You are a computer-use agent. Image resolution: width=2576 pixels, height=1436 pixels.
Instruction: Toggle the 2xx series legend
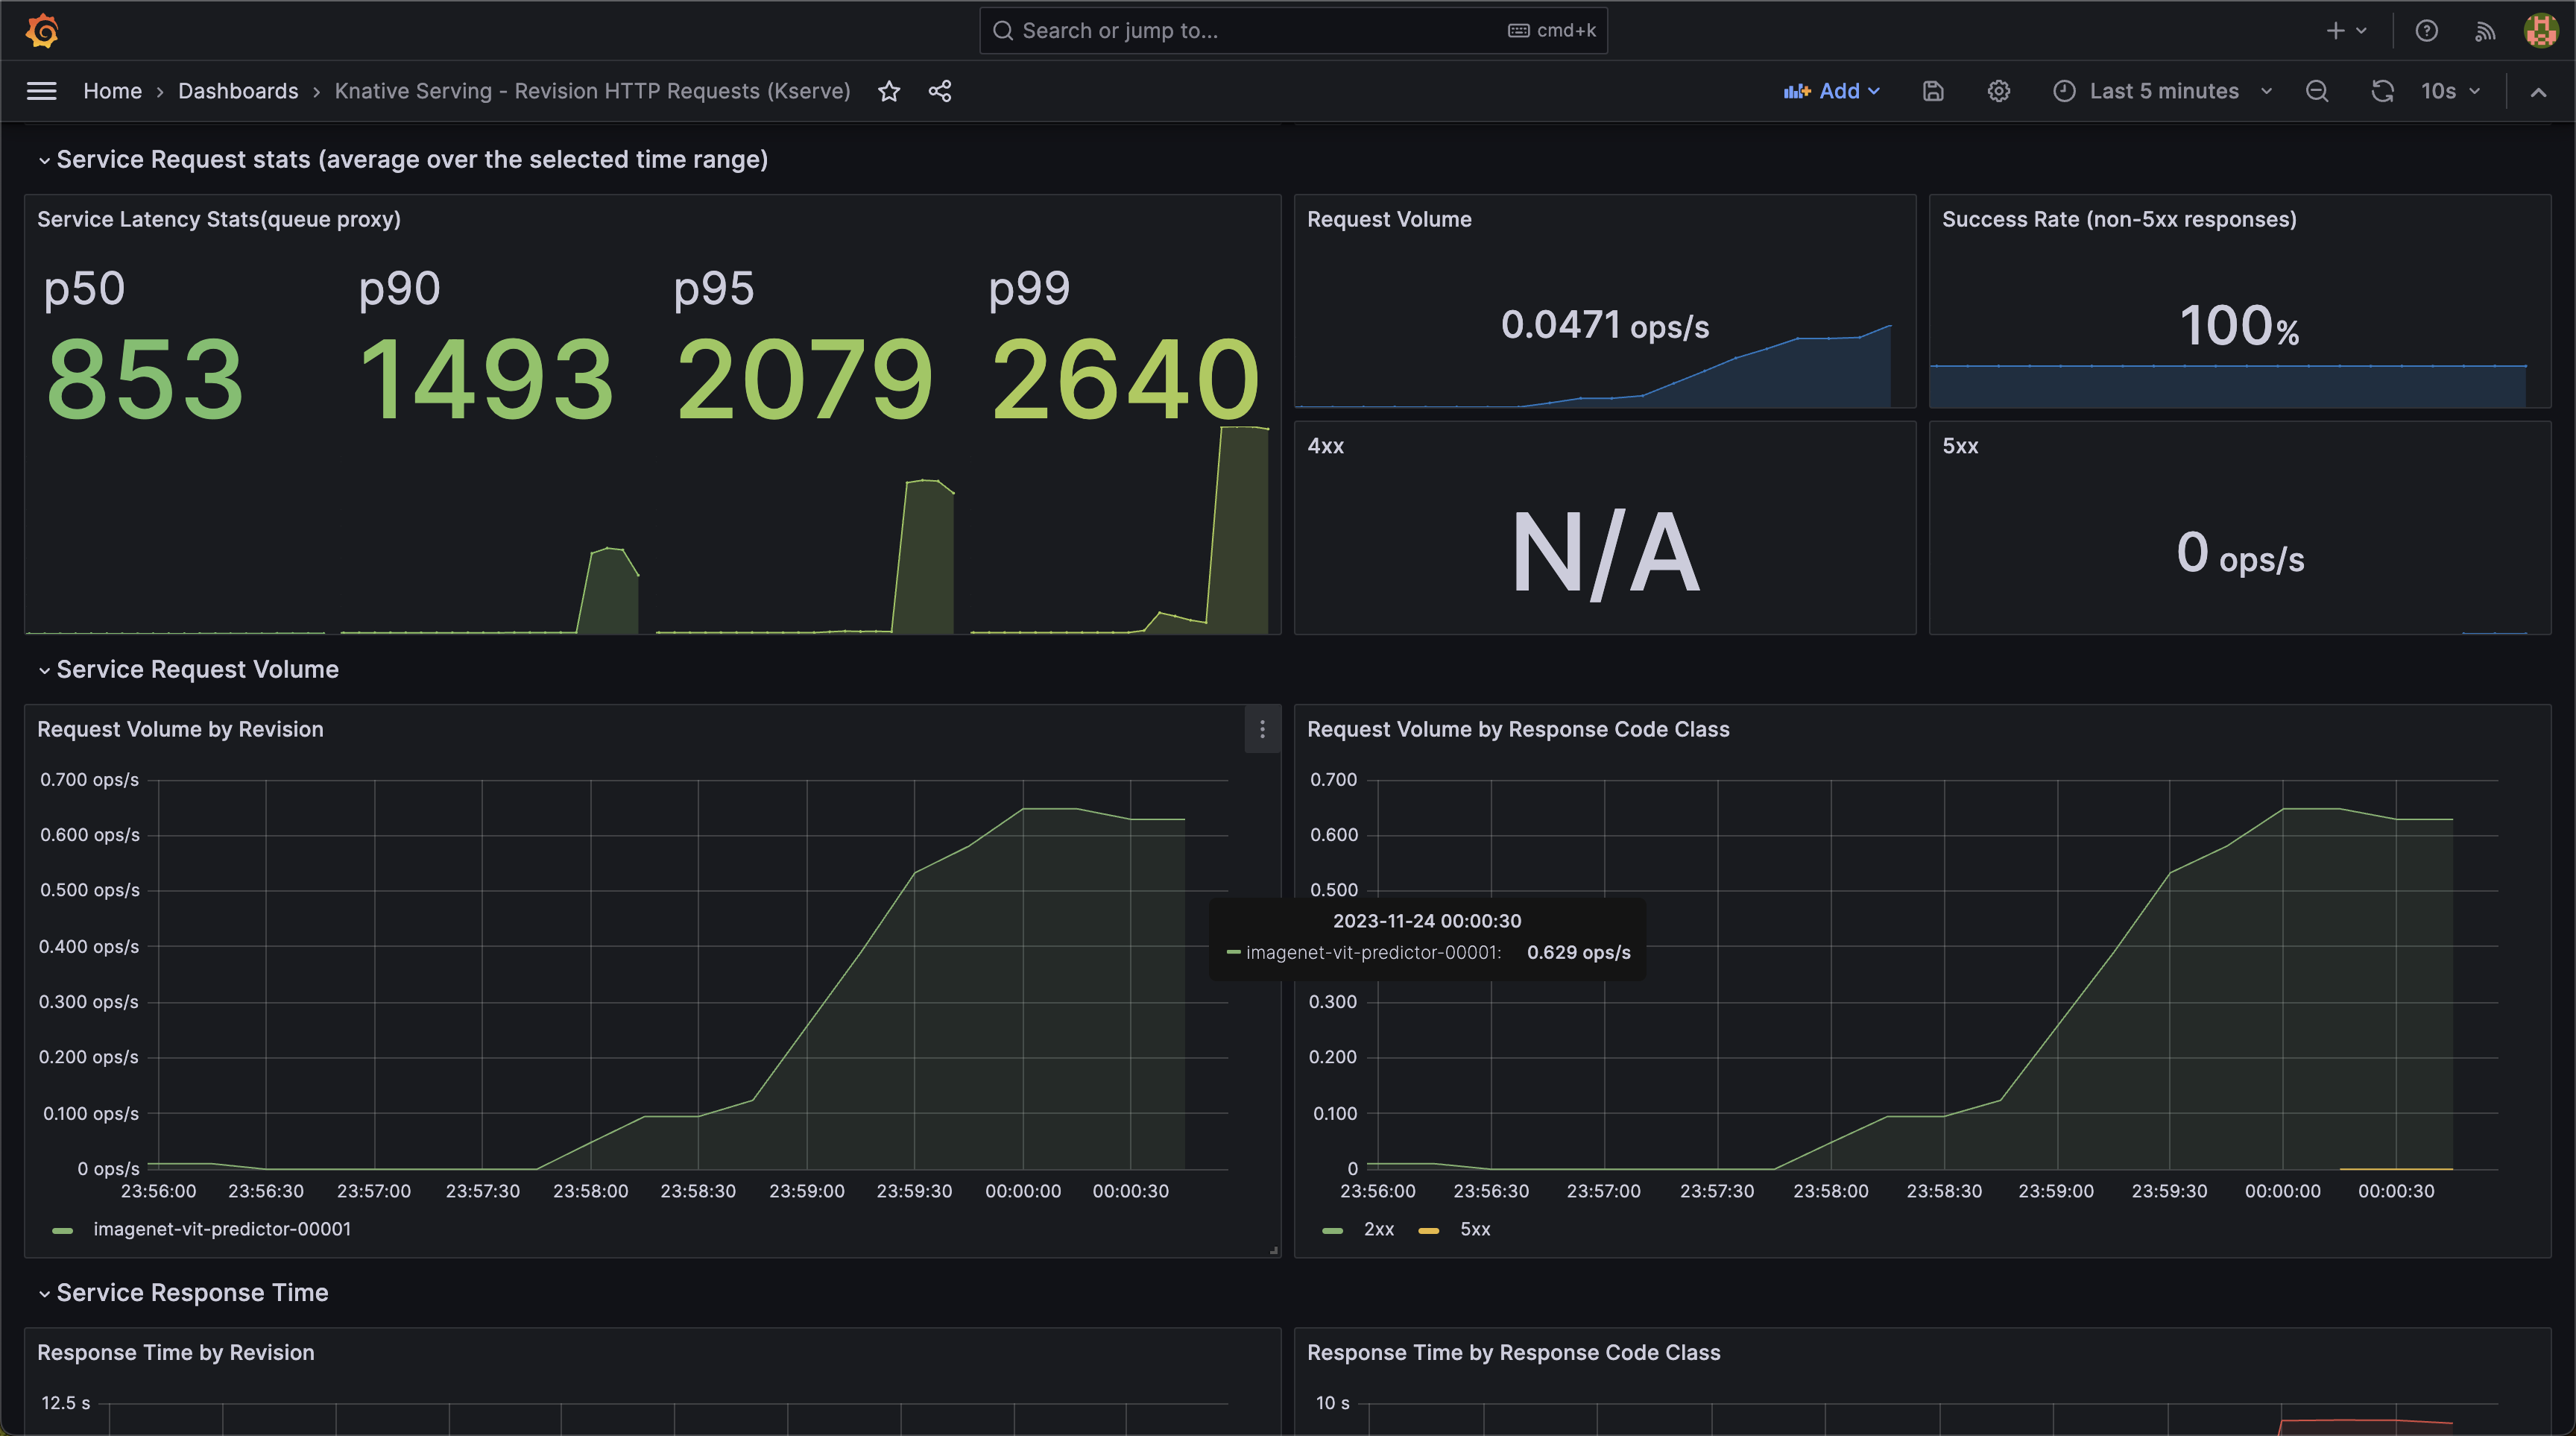click(x=1378, y=1229)
